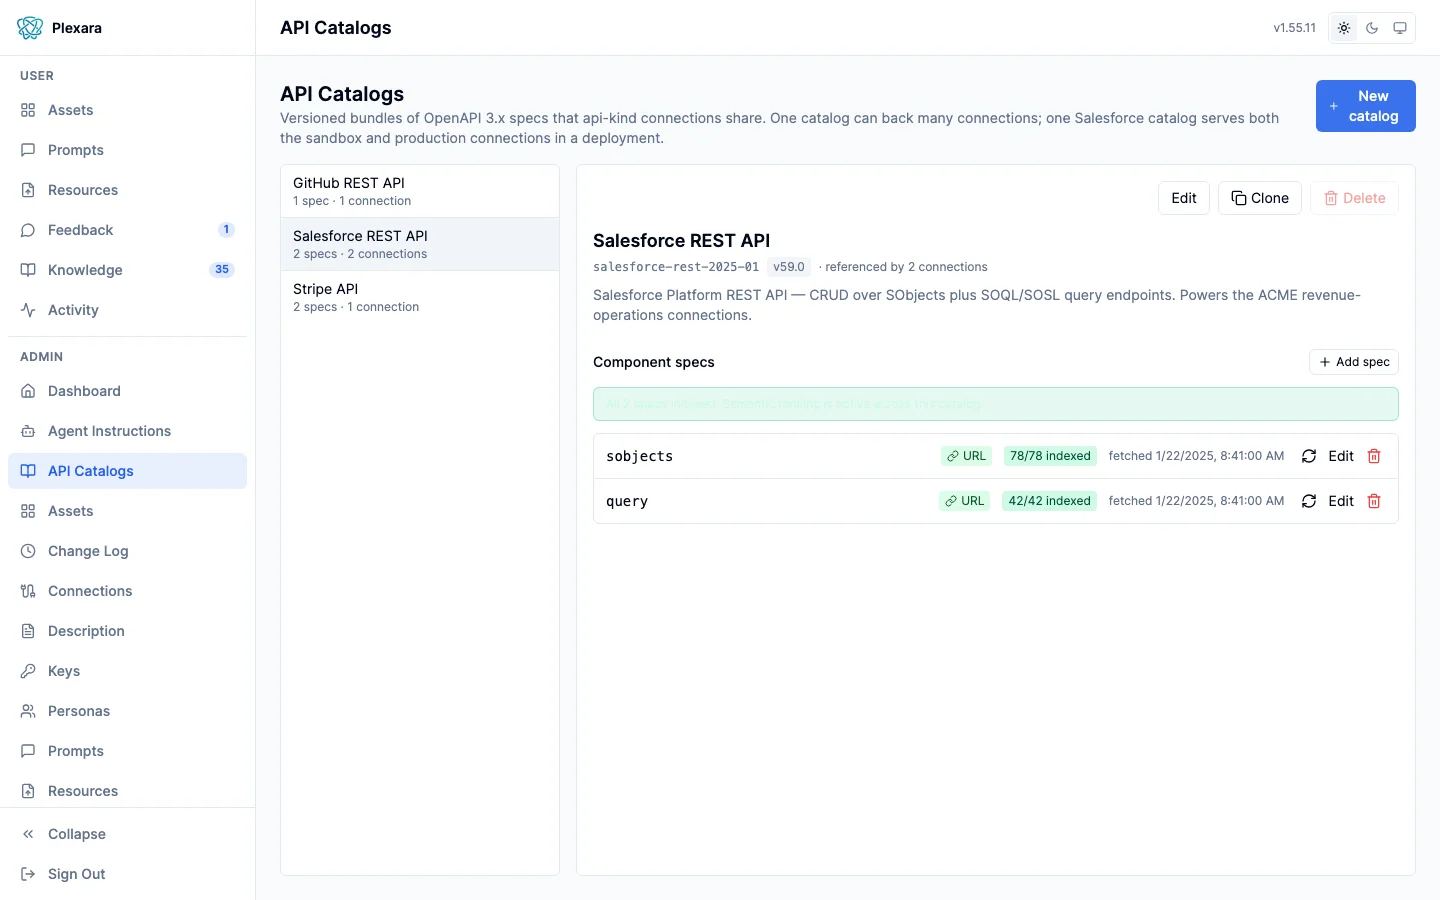Click Knowledge badge showing 35
Image resolution: width=1440 pixels, height=900 pixels.
(222, 270)
